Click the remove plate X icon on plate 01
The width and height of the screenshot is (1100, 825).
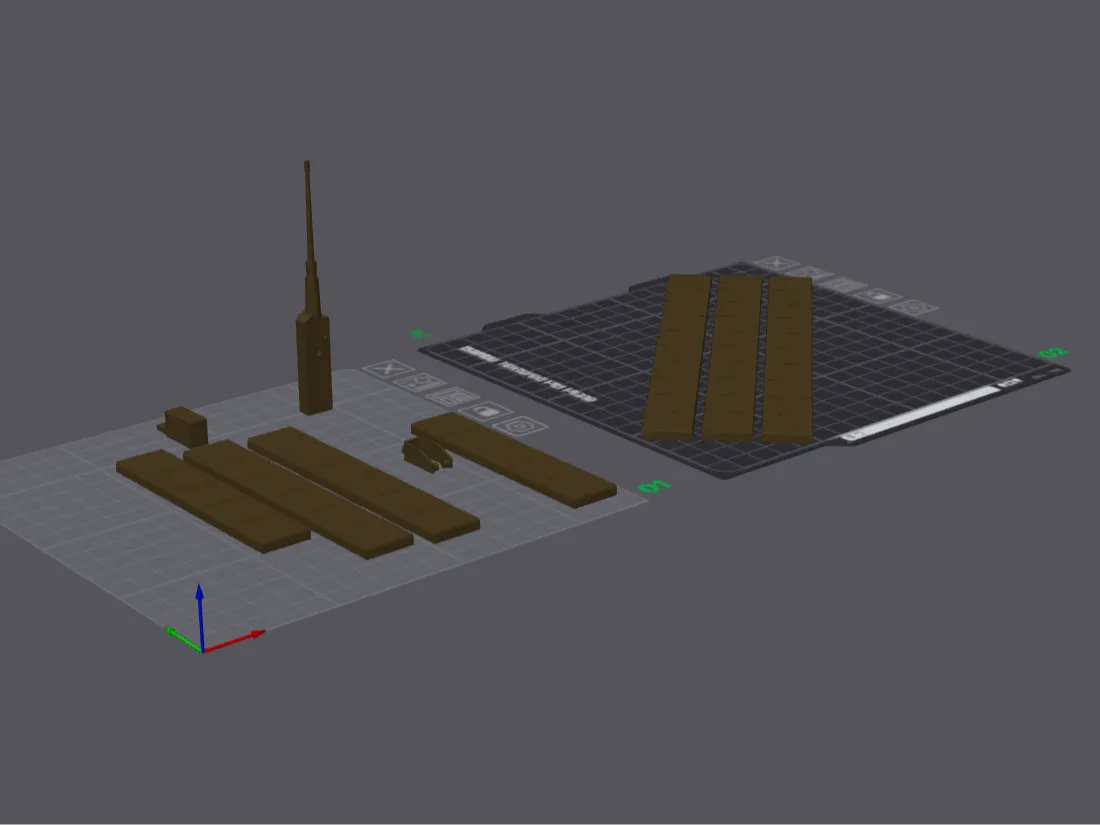(388, 369)
